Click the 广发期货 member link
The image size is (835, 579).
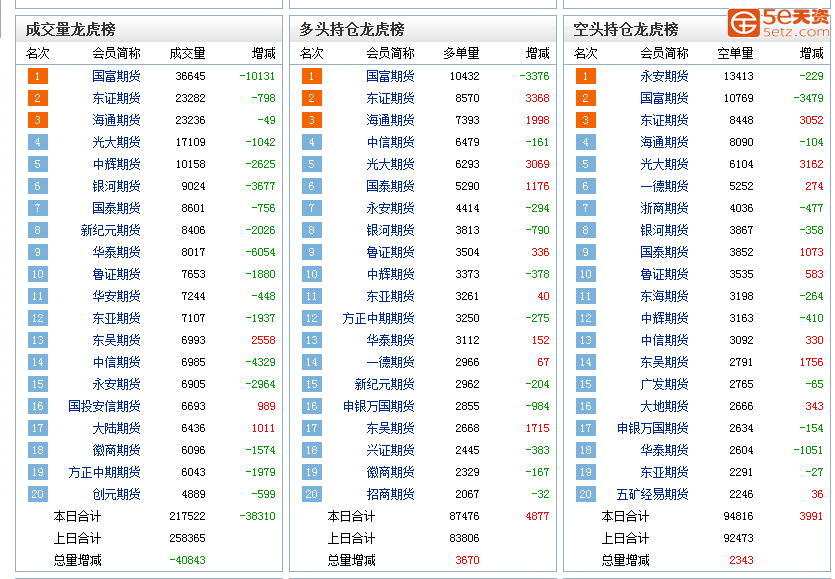(664, 384)
